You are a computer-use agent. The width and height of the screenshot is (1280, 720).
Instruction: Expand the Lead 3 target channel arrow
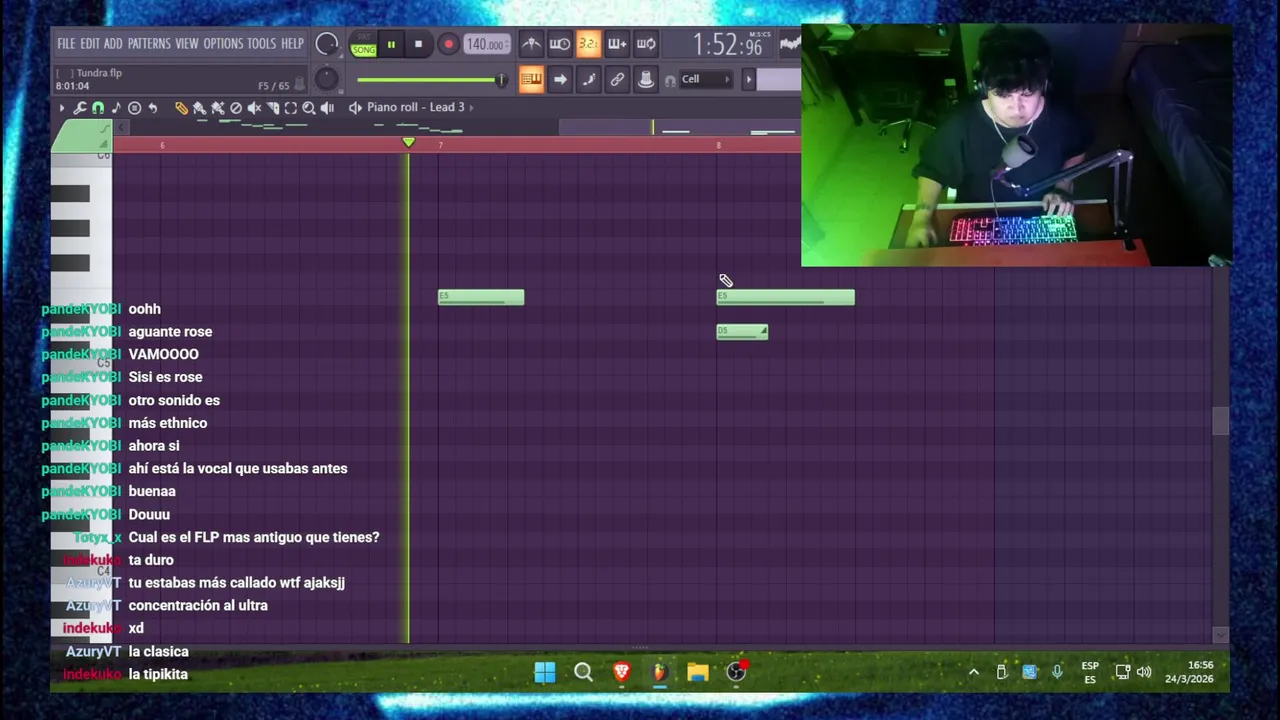472,107
